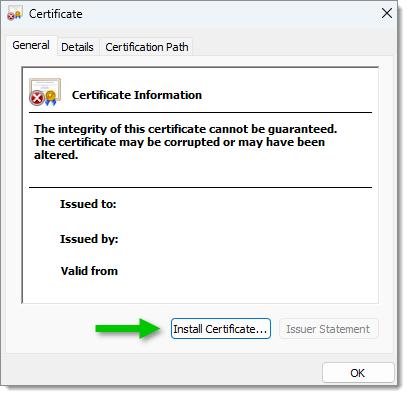The height and width of the screenshot is (396, 408).
Task: Click the certificate icon in the title bar
Action: click(15, 14)
